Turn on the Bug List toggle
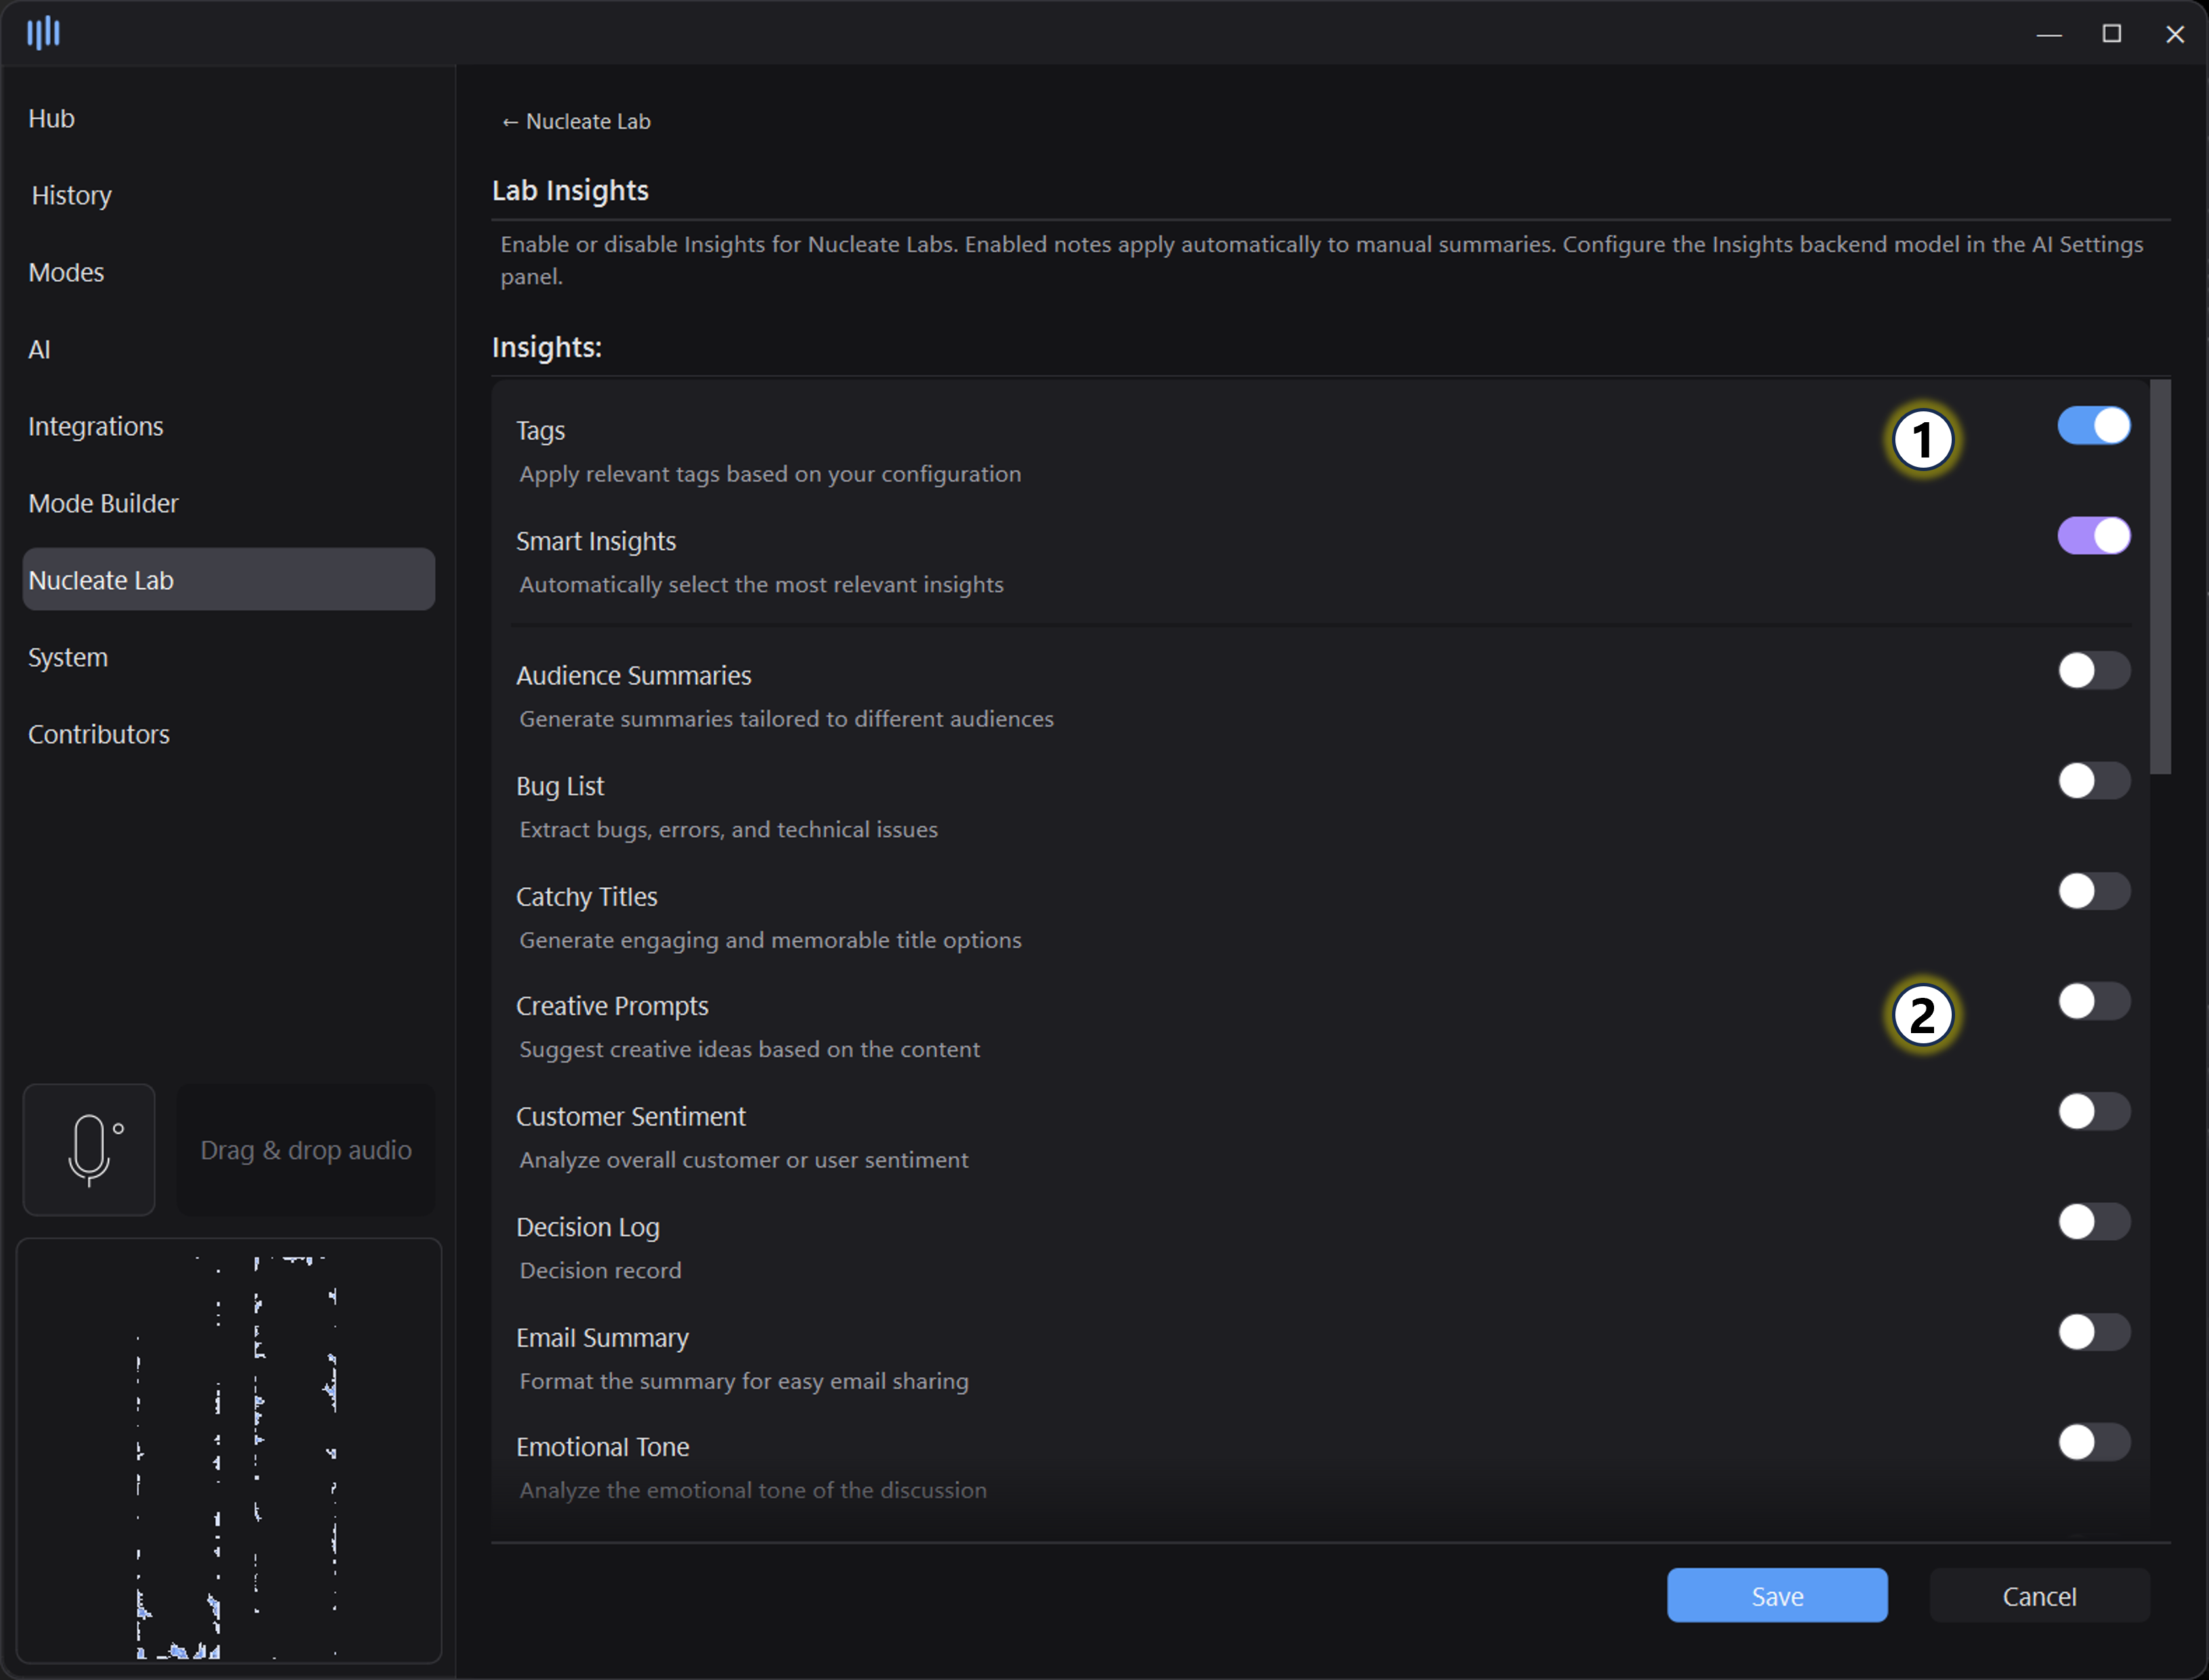The image size is (2209, 1680). (2093, 781)
